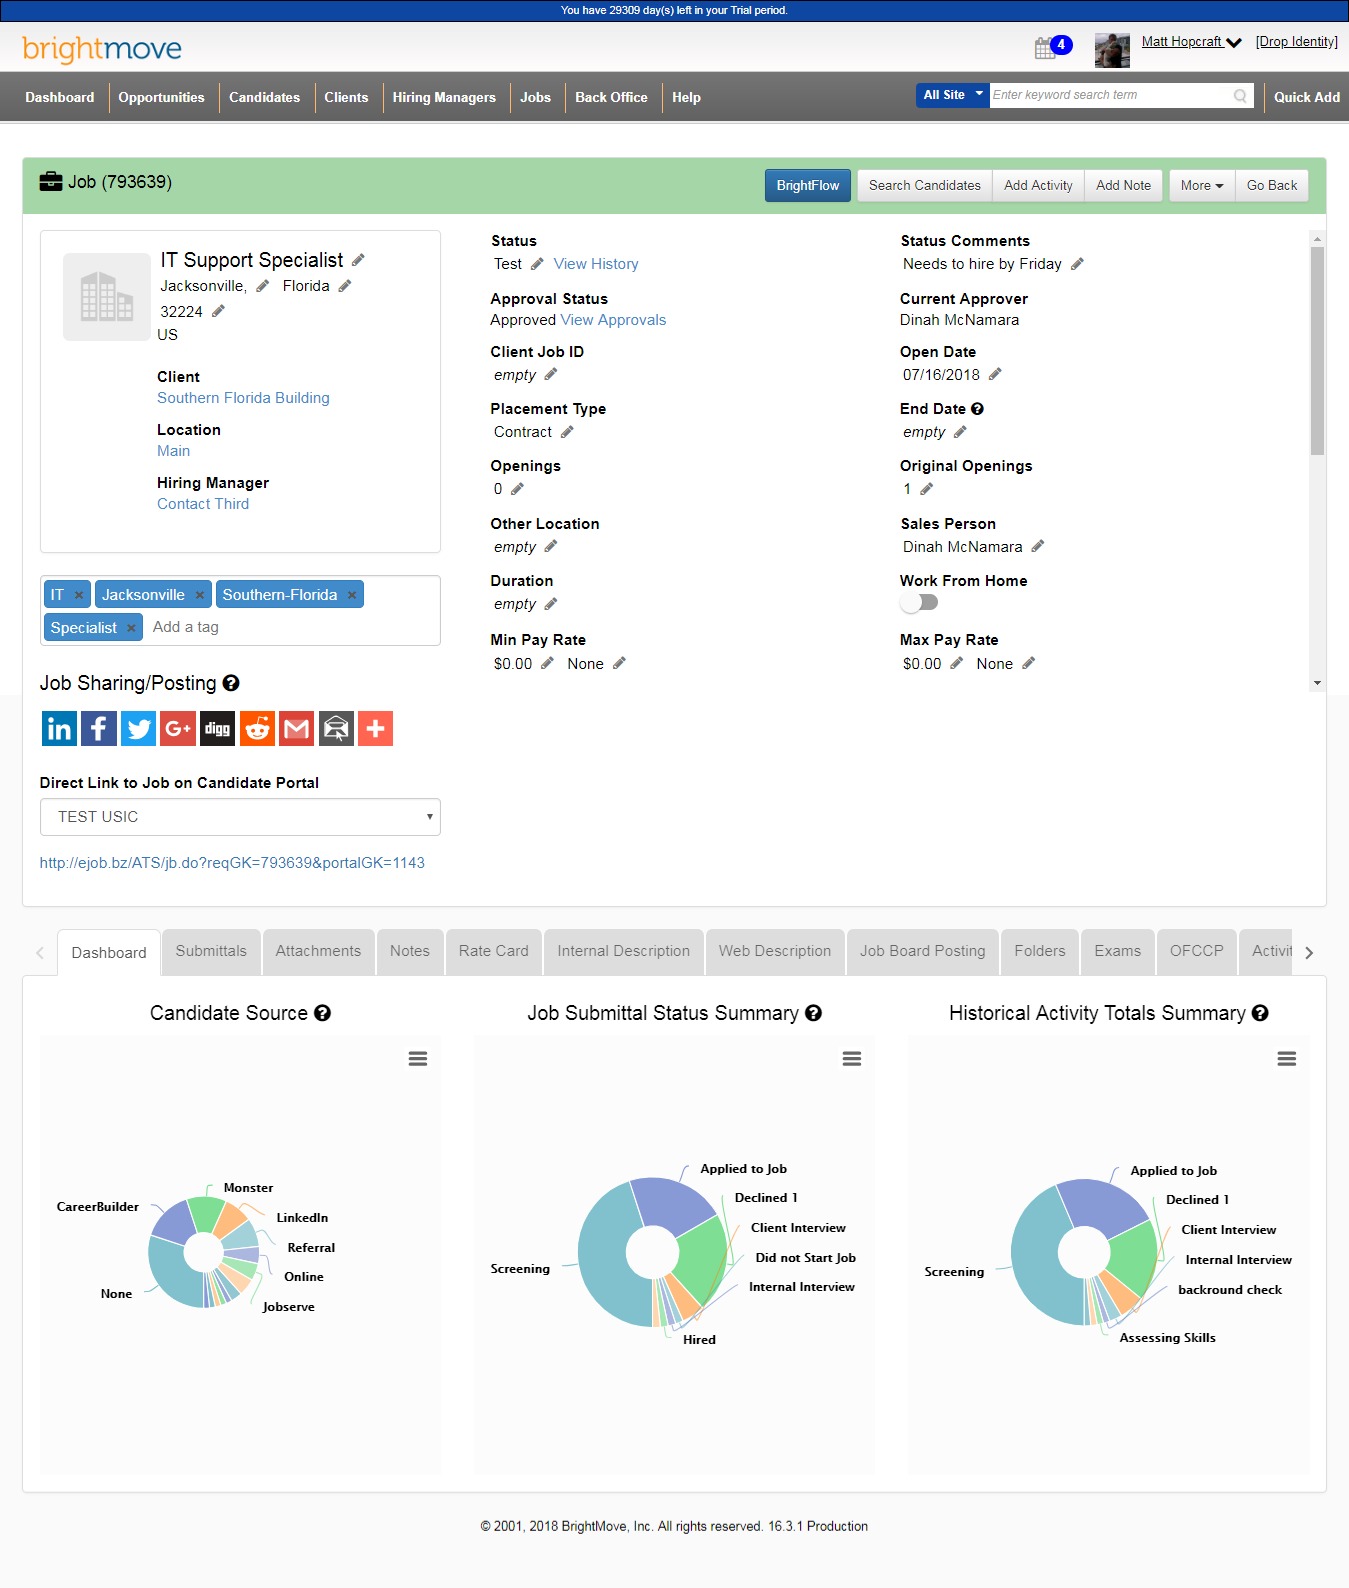This screenshot has height=1588, width=1349.
Task: Remove the Southern-Florida tag
Action: click(x=352, y=595)
